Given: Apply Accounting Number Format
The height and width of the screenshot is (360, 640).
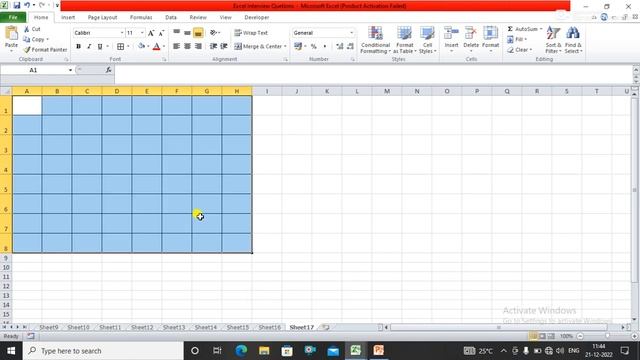Looking at the screenshot, I should pos(298,47).
